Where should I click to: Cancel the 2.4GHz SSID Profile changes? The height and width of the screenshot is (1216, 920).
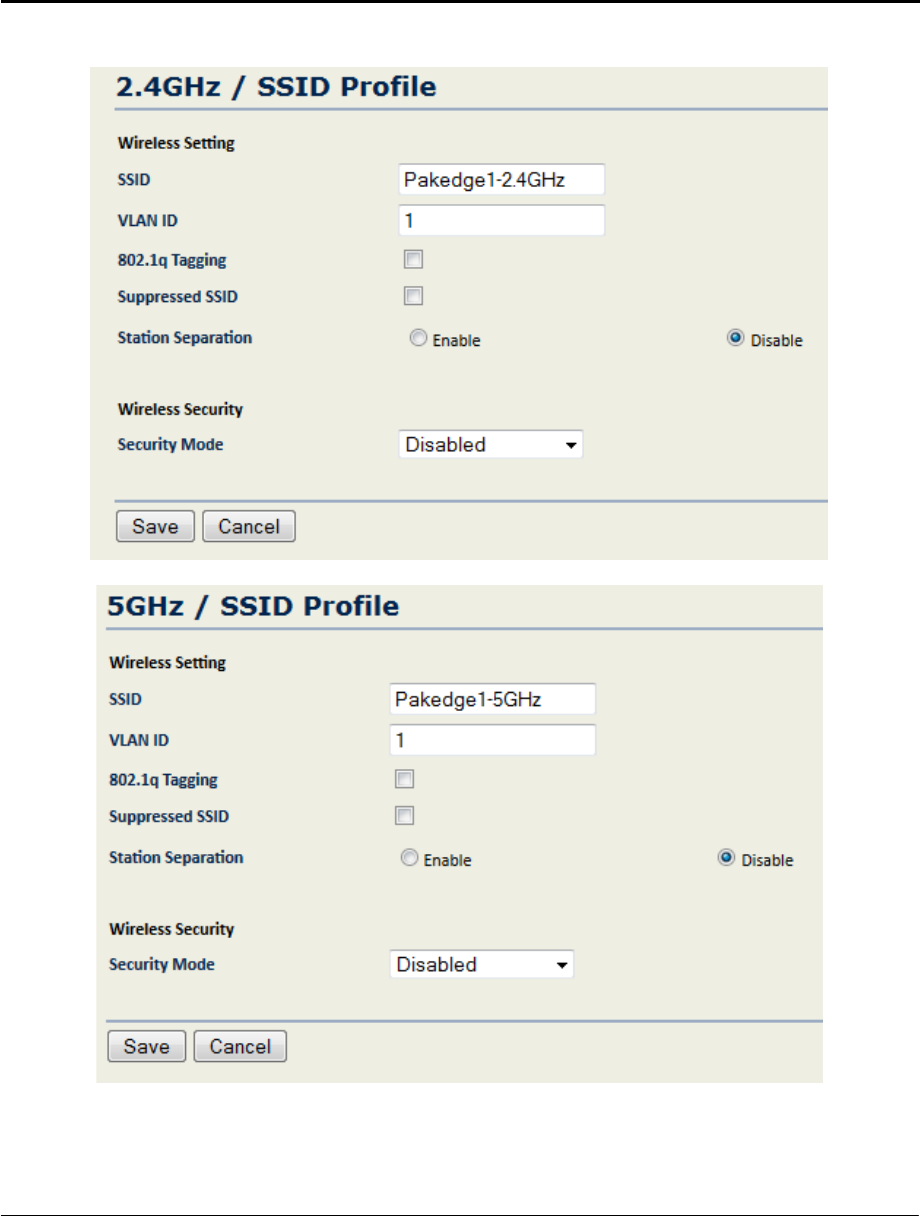click(x=249, y=527)
